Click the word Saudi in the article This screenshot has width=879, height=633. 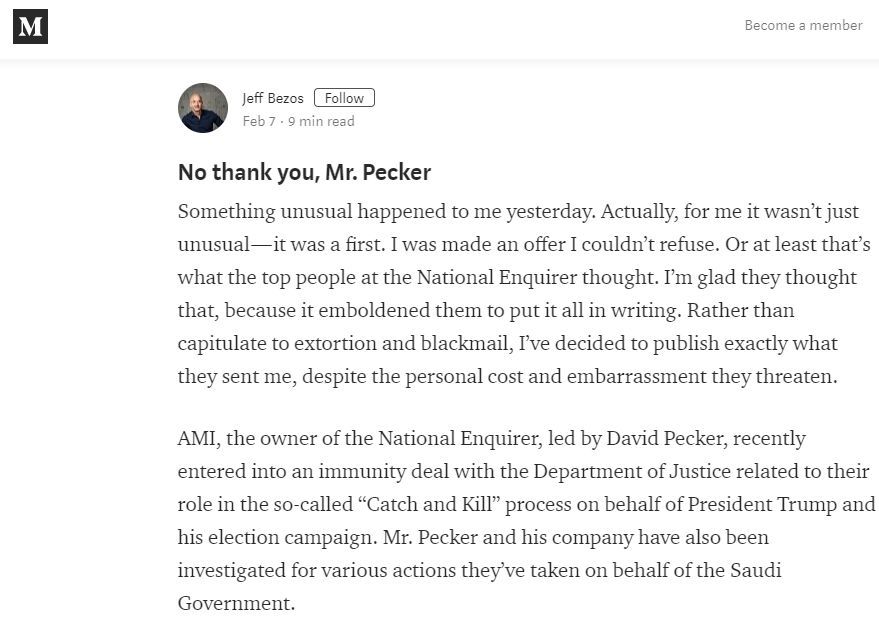coord(755,570)
